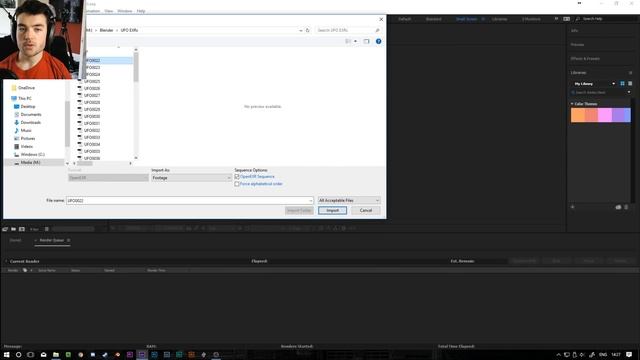Screen dimensions: 640x360
Task: Click the search magnifier in Search UFO EXRs
Action: coord(377,30)
